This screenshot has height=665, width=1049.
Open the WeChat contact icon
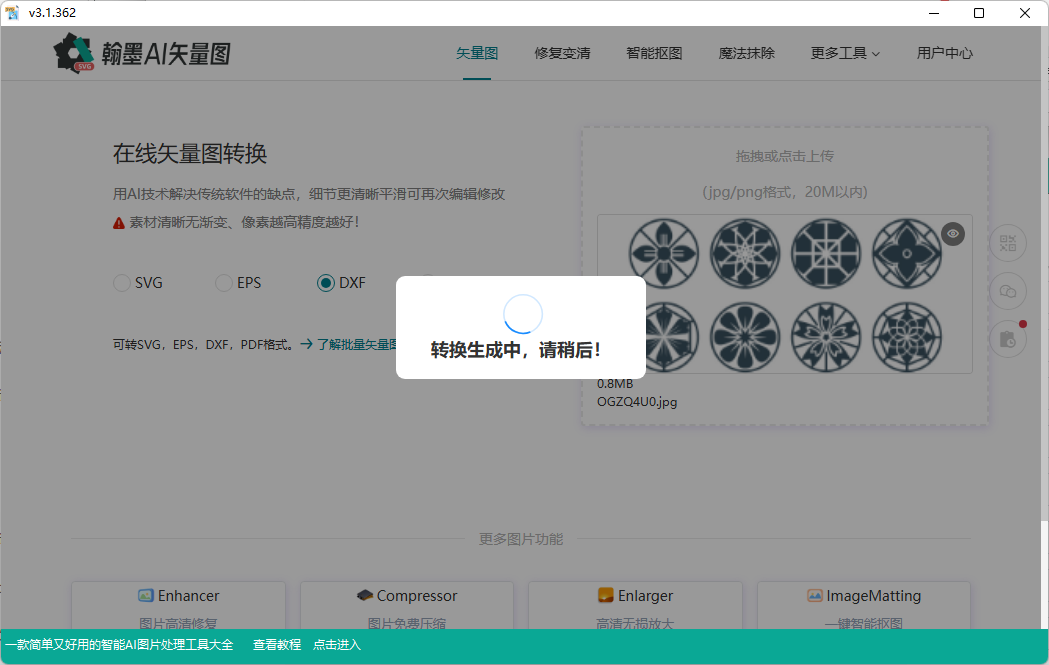pos(1008,291)
